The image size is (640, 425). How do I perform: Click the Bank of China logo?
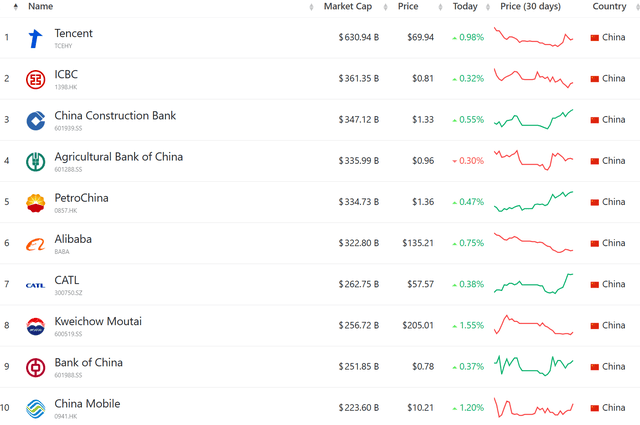[x=36, y=367]
